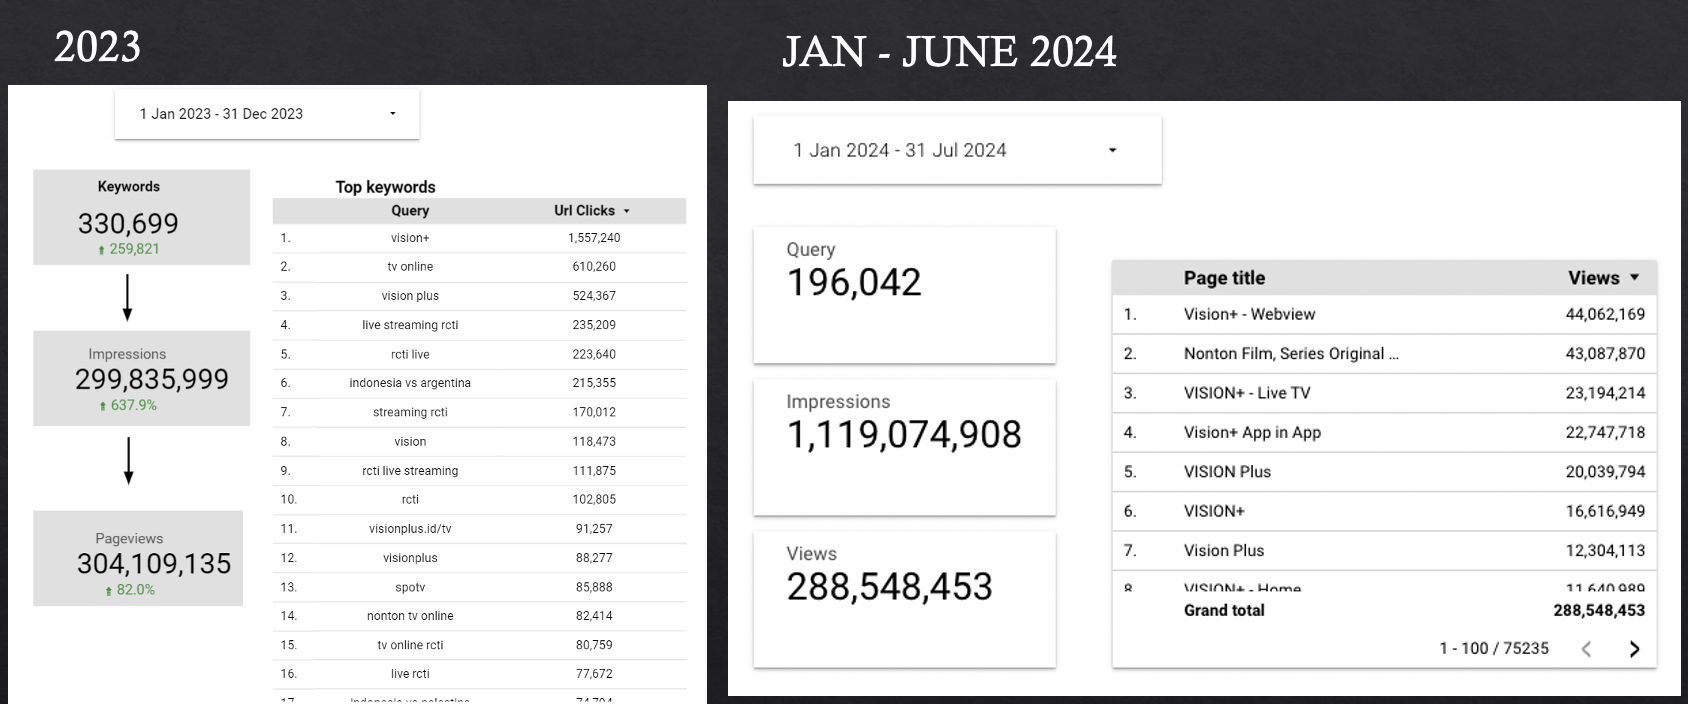Screen dimensions: 1688x704
Task: Click the Views column sort arrow
Action: (1635, 278)
